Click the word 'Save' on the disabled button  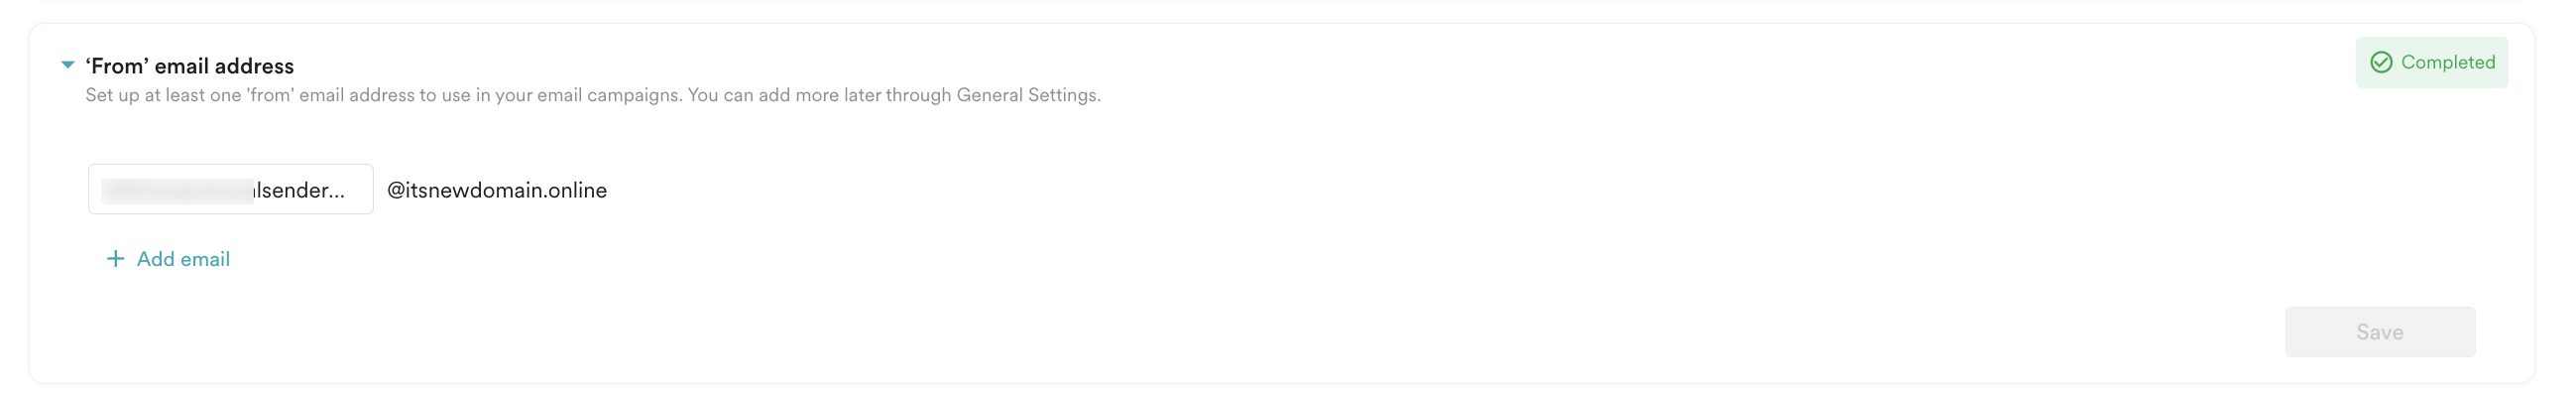2379,332
